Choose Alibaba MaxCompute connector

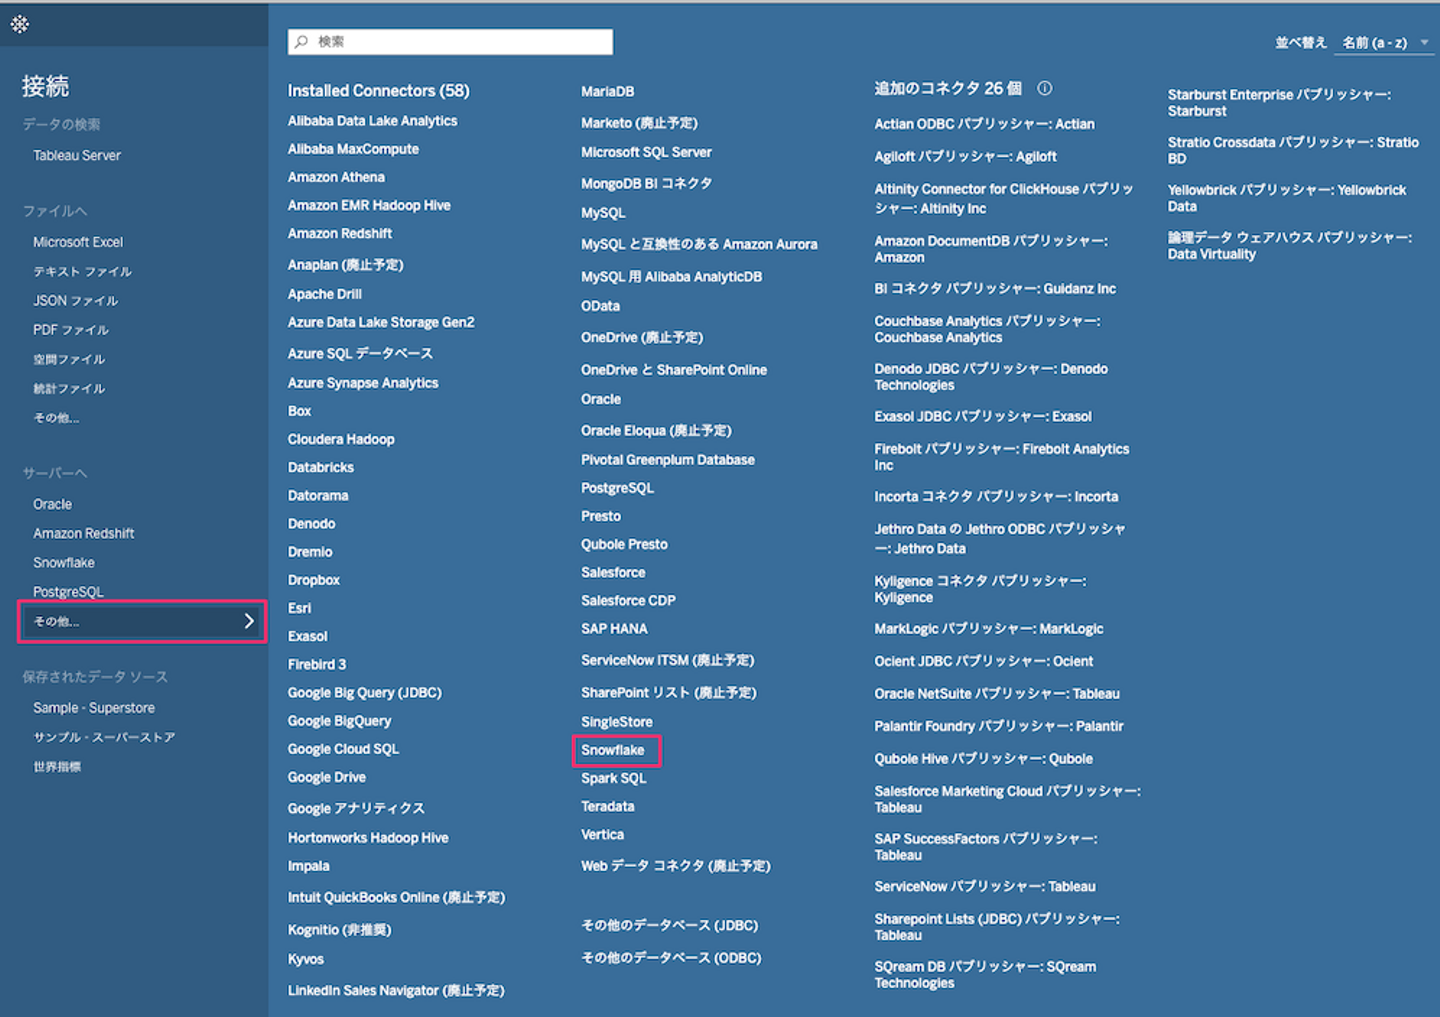[x=353, y=149]
